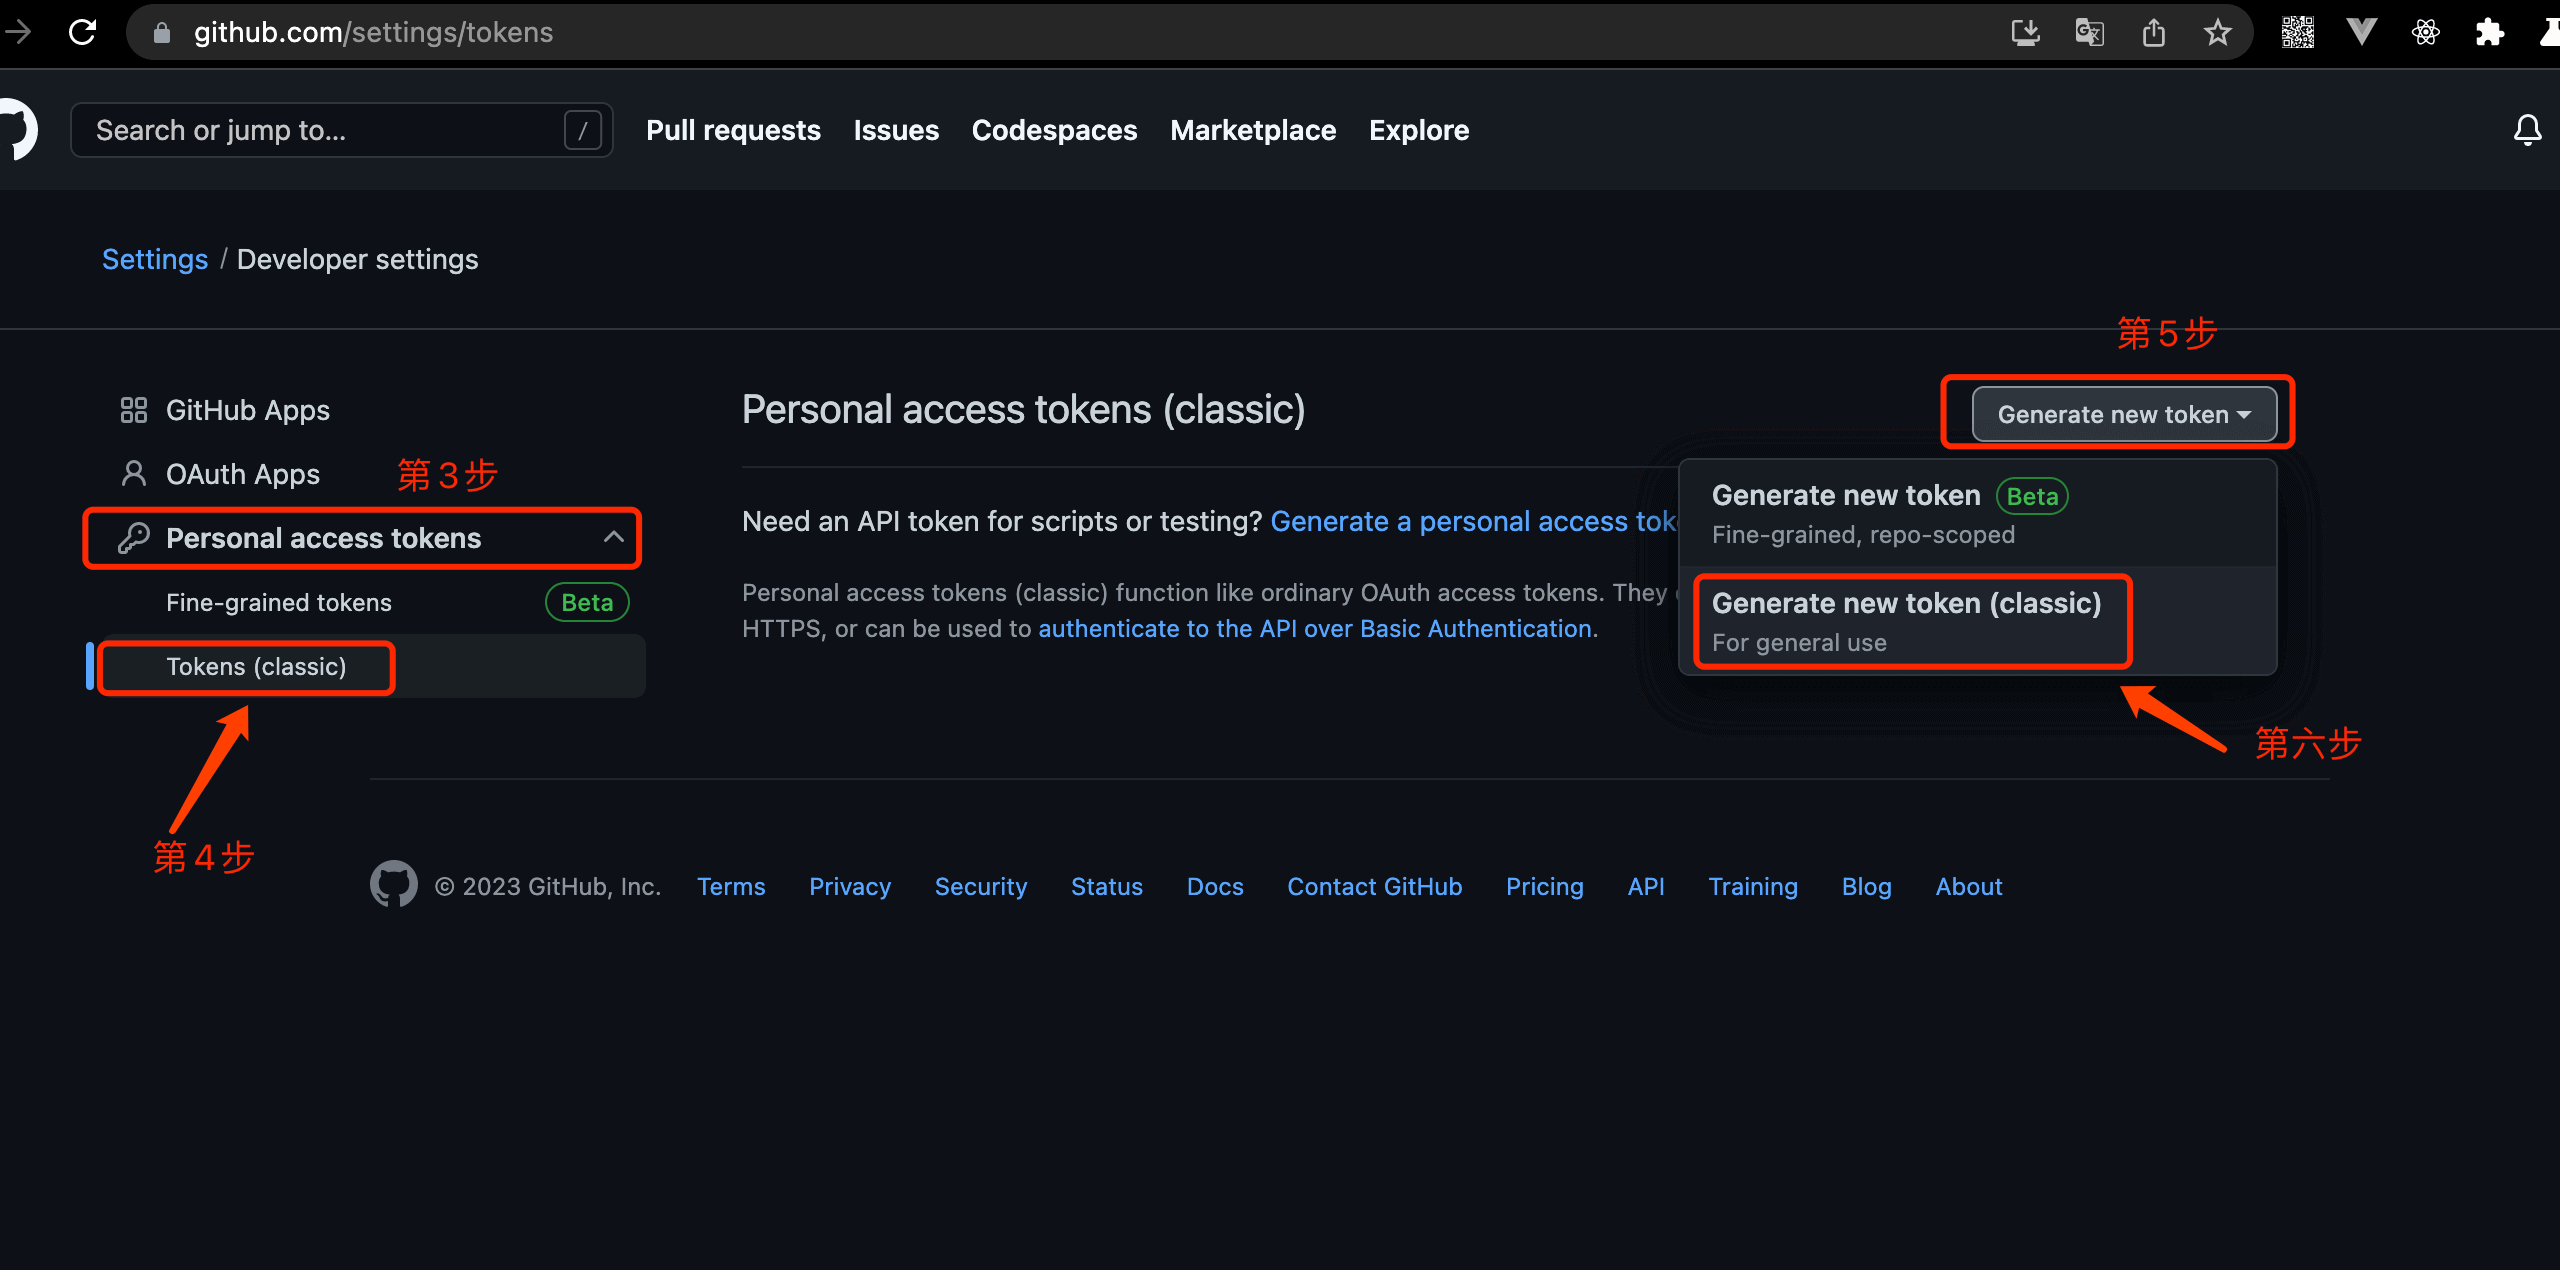The width and height of the screenshot is (2560, 1270).
Task: Click the forward navigation arrow
Action: 17,32
